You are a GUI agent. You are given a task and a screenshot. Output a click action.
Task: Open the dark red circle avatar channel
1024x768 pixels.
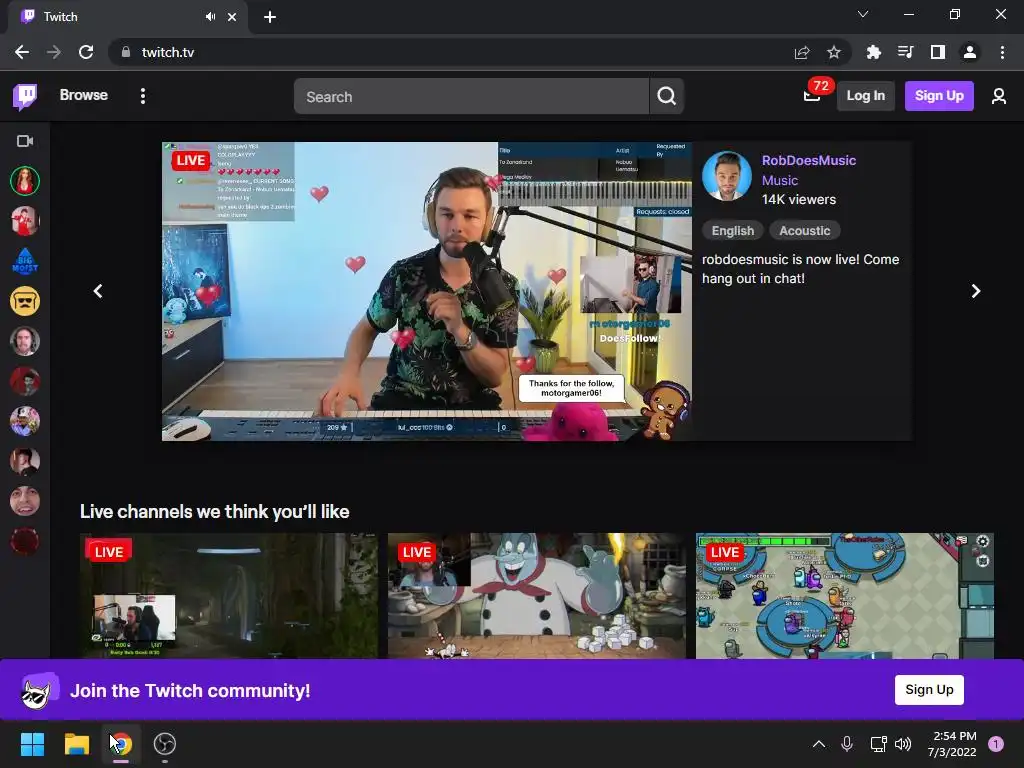point(25,541)
